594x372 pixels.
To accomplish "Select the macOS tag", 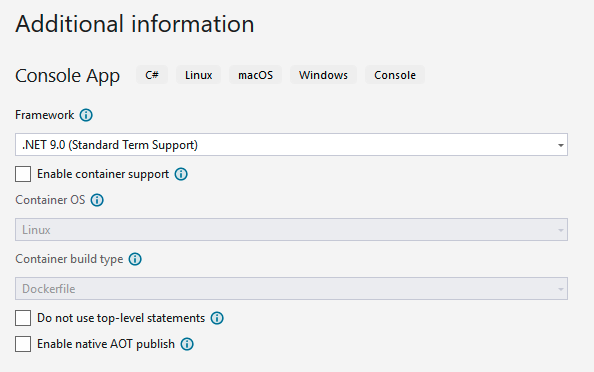I will 255,75.
